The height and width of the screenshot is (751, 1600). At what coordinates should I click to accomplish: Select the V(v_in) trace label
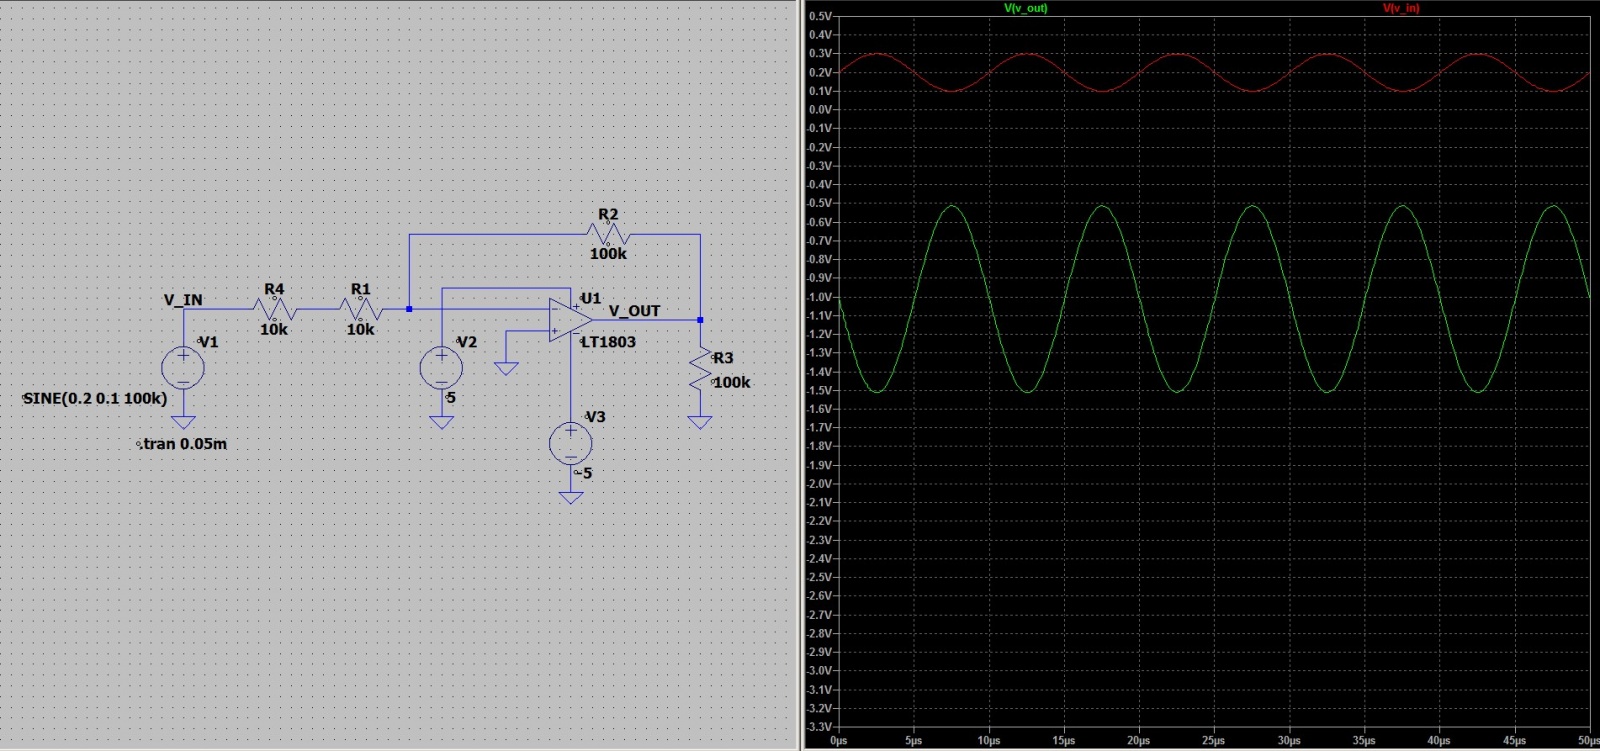[1401, 8]
